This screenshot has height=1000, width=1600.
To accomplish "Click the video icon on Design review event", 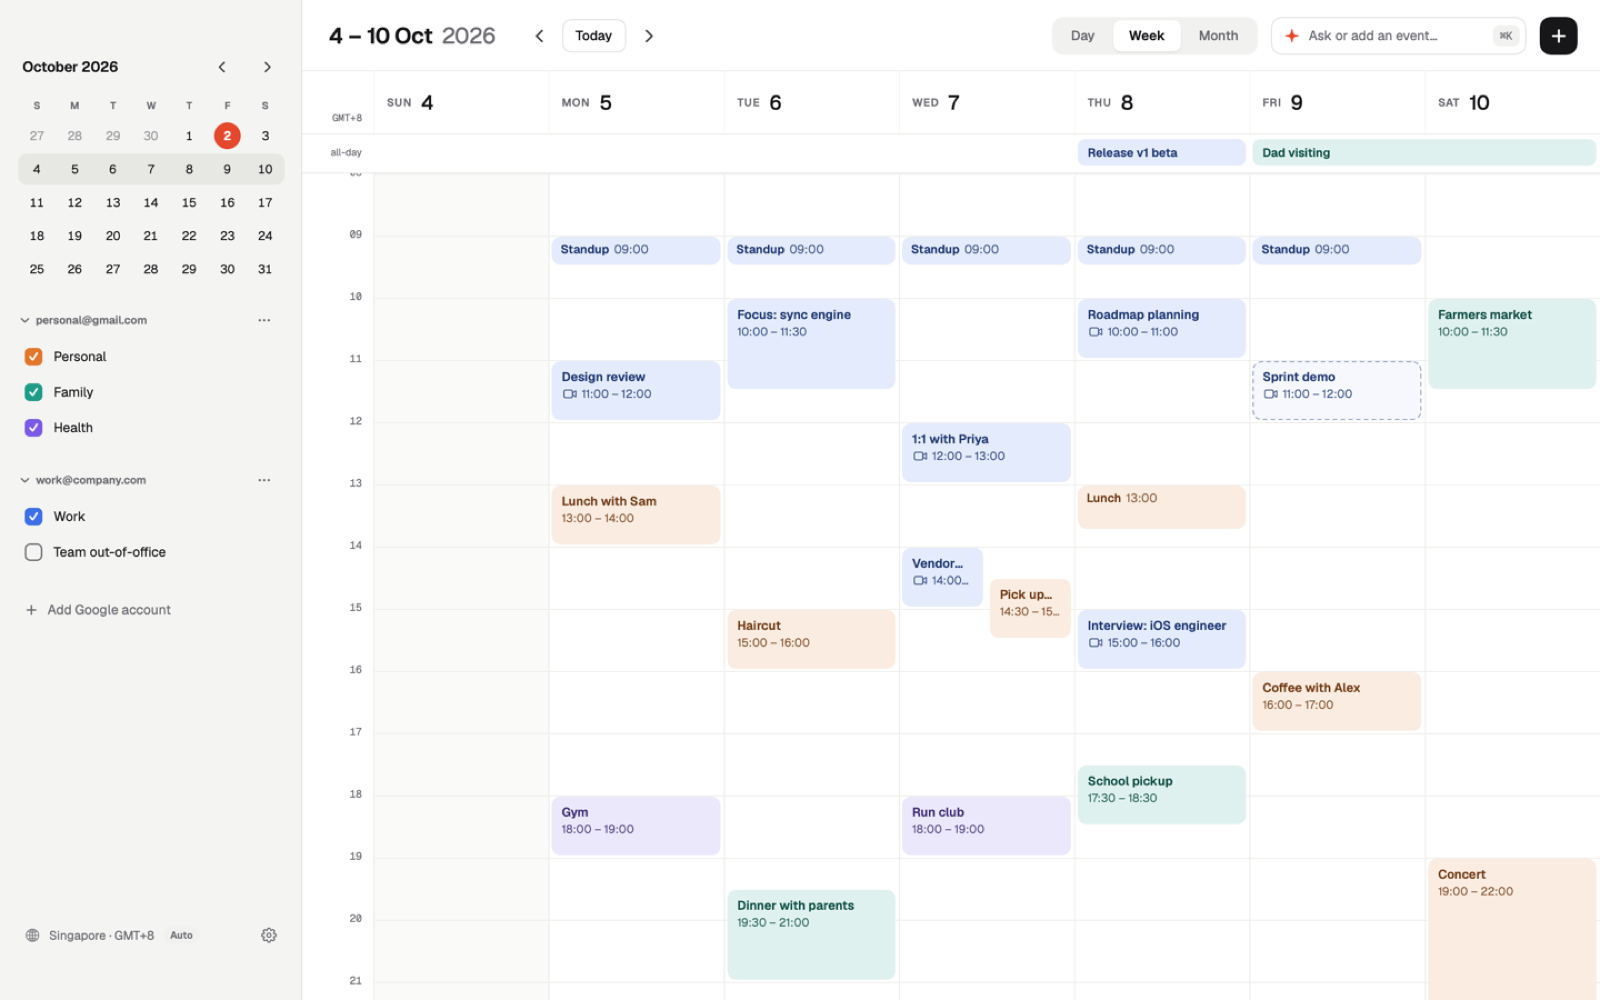I will pyautogui.click(x=569, y=394).
